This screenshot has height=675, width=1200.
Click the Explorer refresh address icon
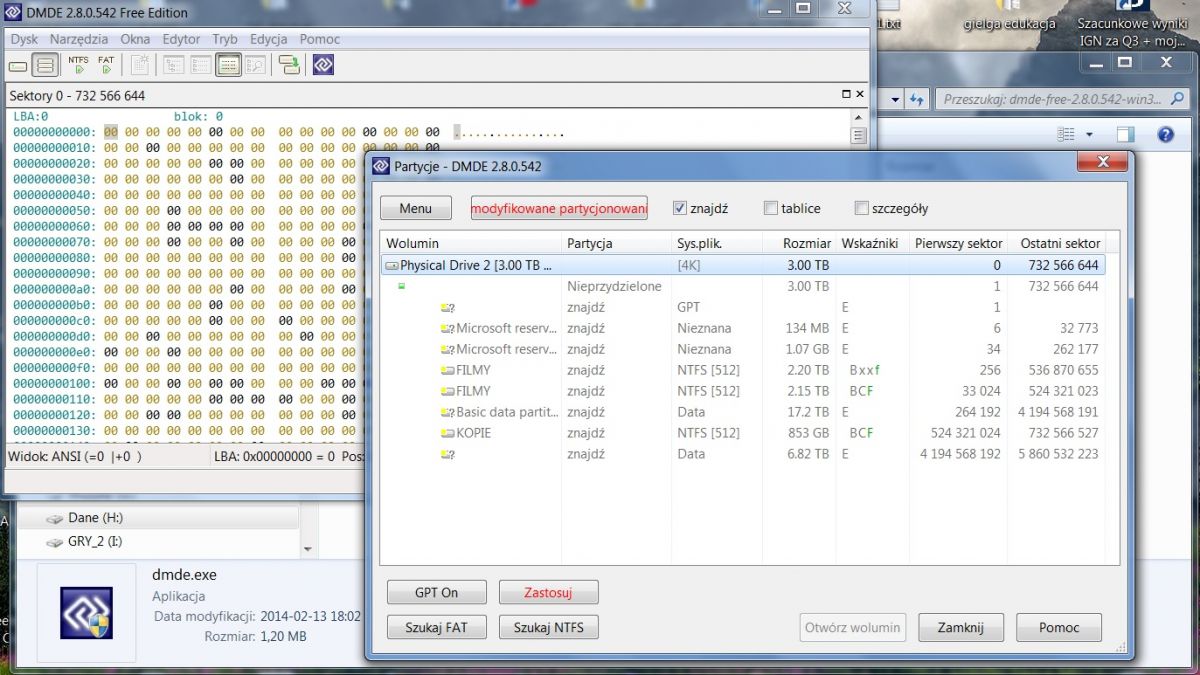[x=916, y=99]
